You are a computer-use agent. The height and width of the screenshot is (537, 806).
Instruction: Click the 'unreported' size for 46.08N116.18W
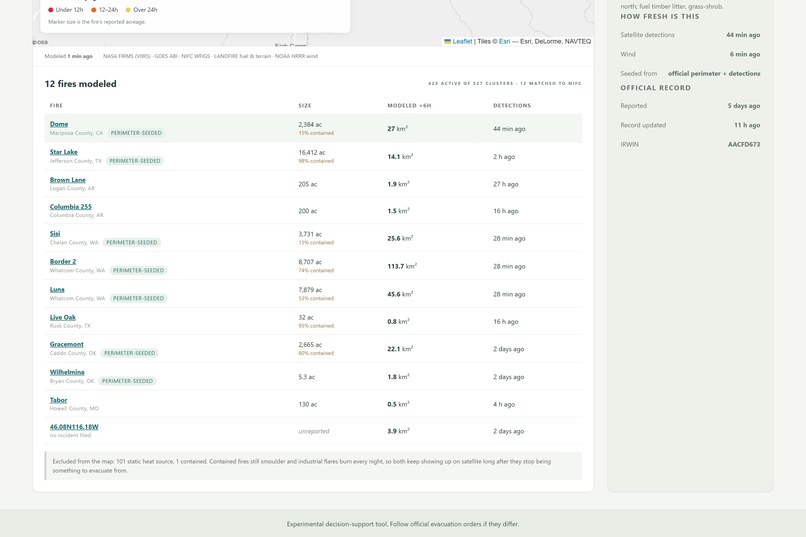click(314, 431)
